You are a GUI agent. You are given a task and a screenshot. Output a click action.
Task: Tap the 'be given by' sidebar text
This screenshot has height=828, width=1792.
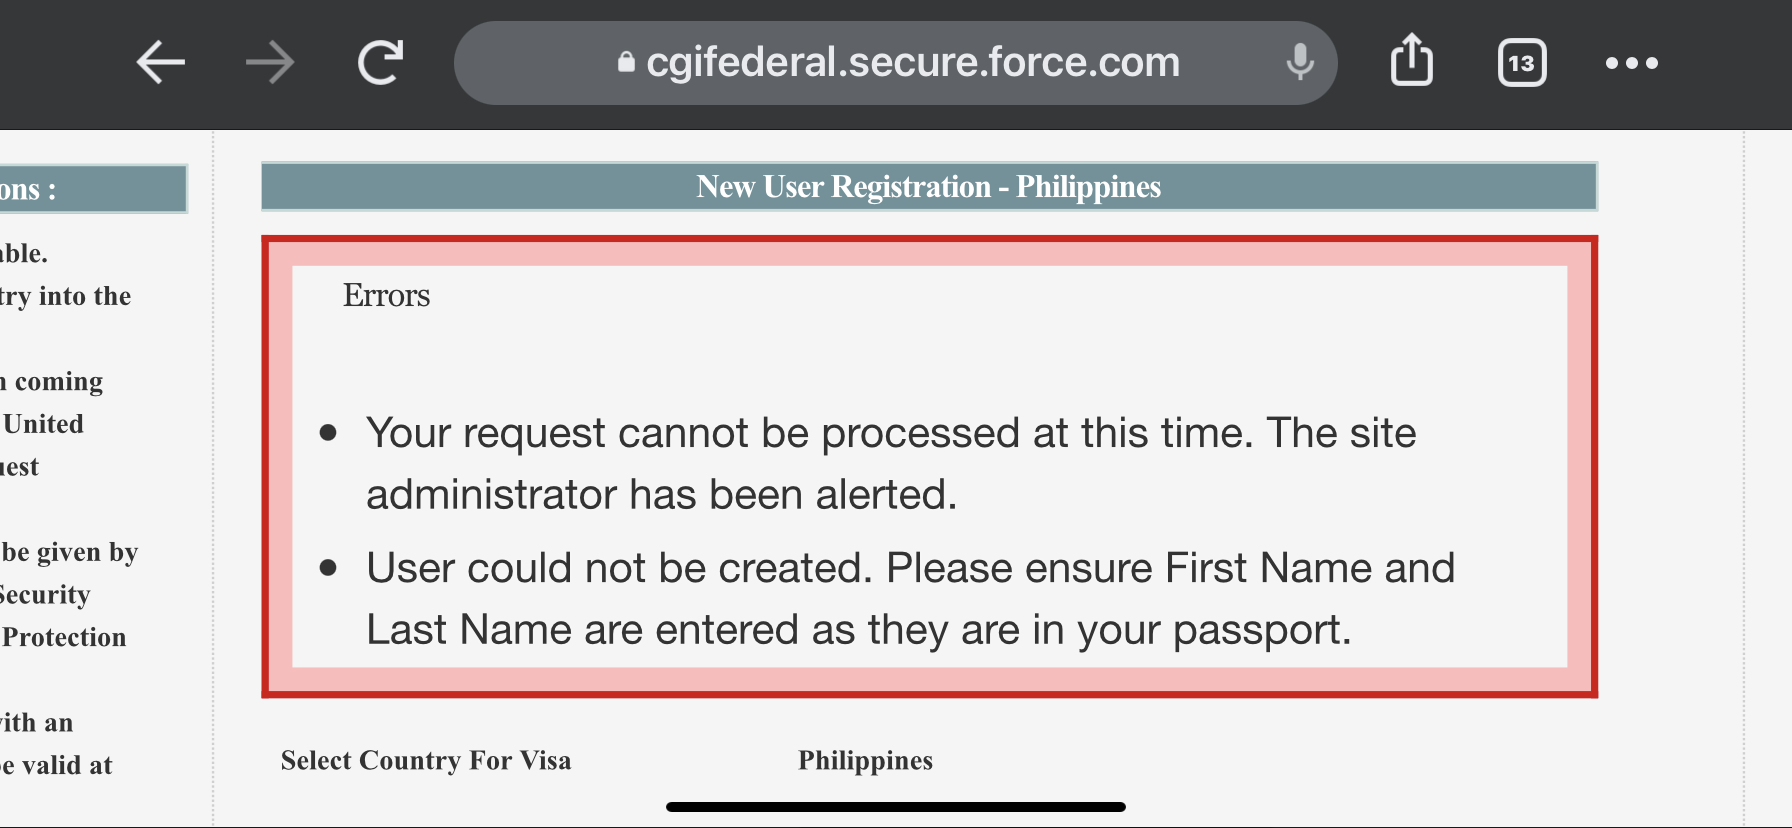69,552
